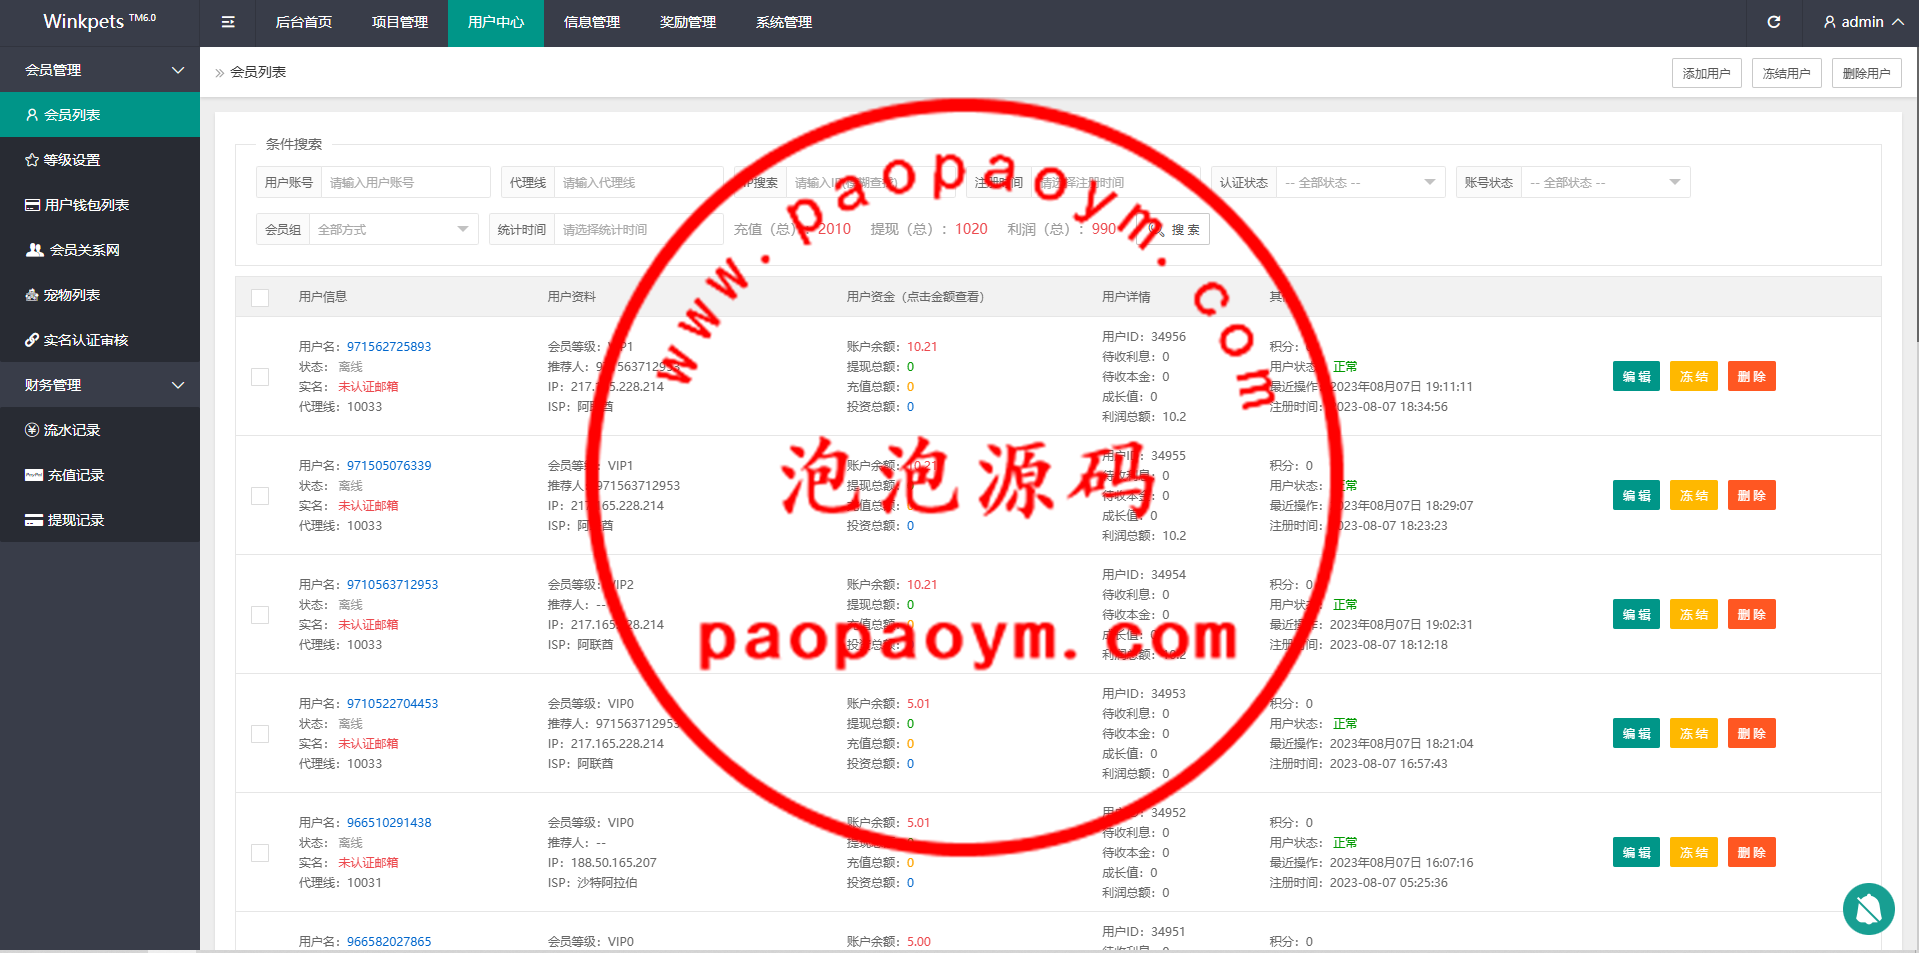Open username link 9710563712953
The height and width of the screenshot is (953, 1919).
pyautogui.click(x=392, y=585)
